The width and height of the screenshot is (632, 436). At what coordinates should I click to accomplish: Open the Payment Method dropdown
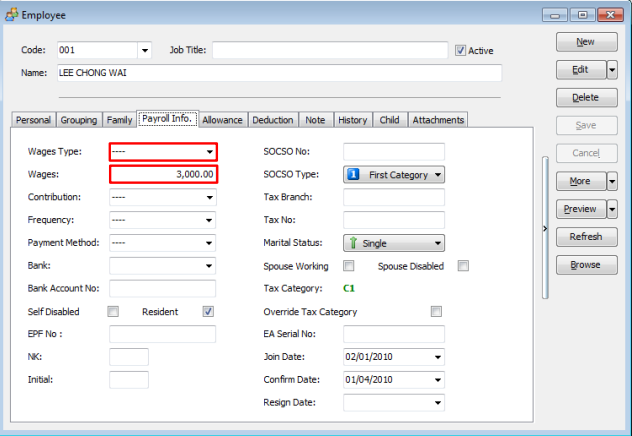(x=210, y=243)
